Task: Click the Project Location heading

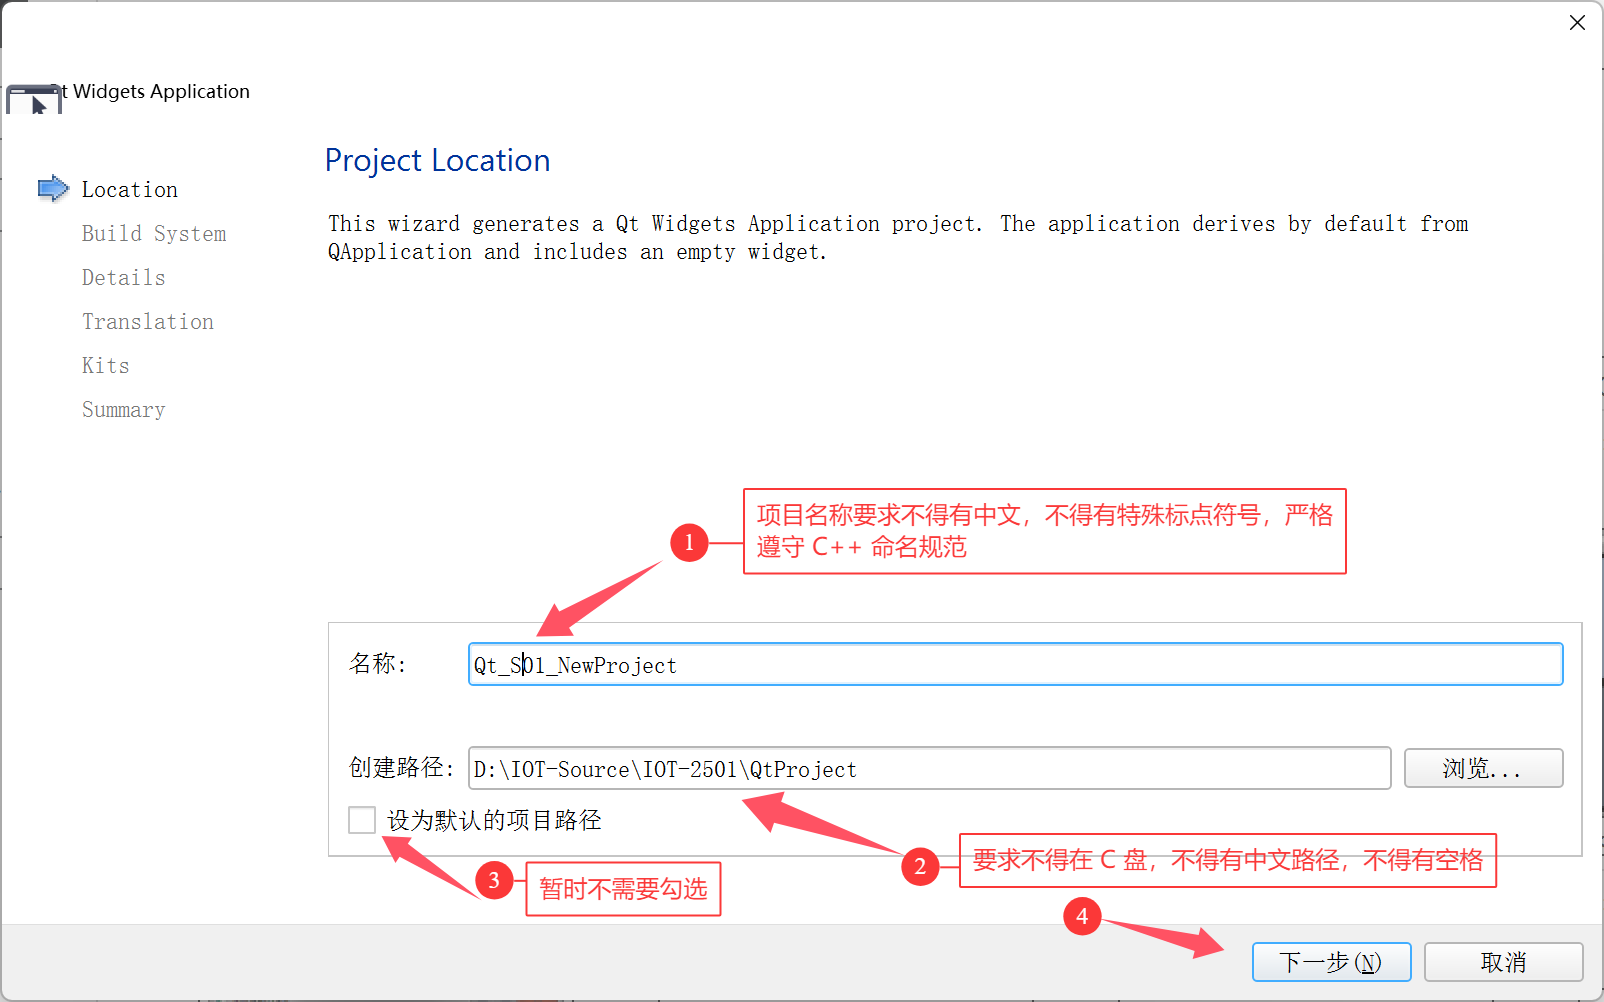Action: [438, 160]
